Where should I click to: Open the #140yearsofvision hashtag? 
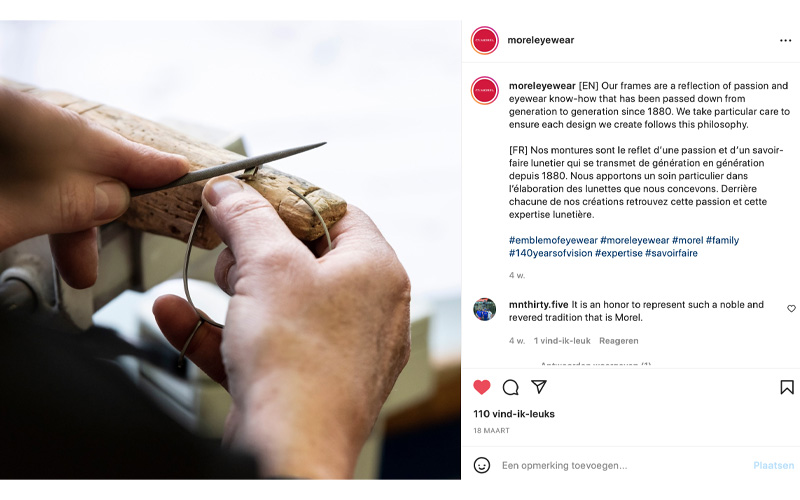click(551, 253)
